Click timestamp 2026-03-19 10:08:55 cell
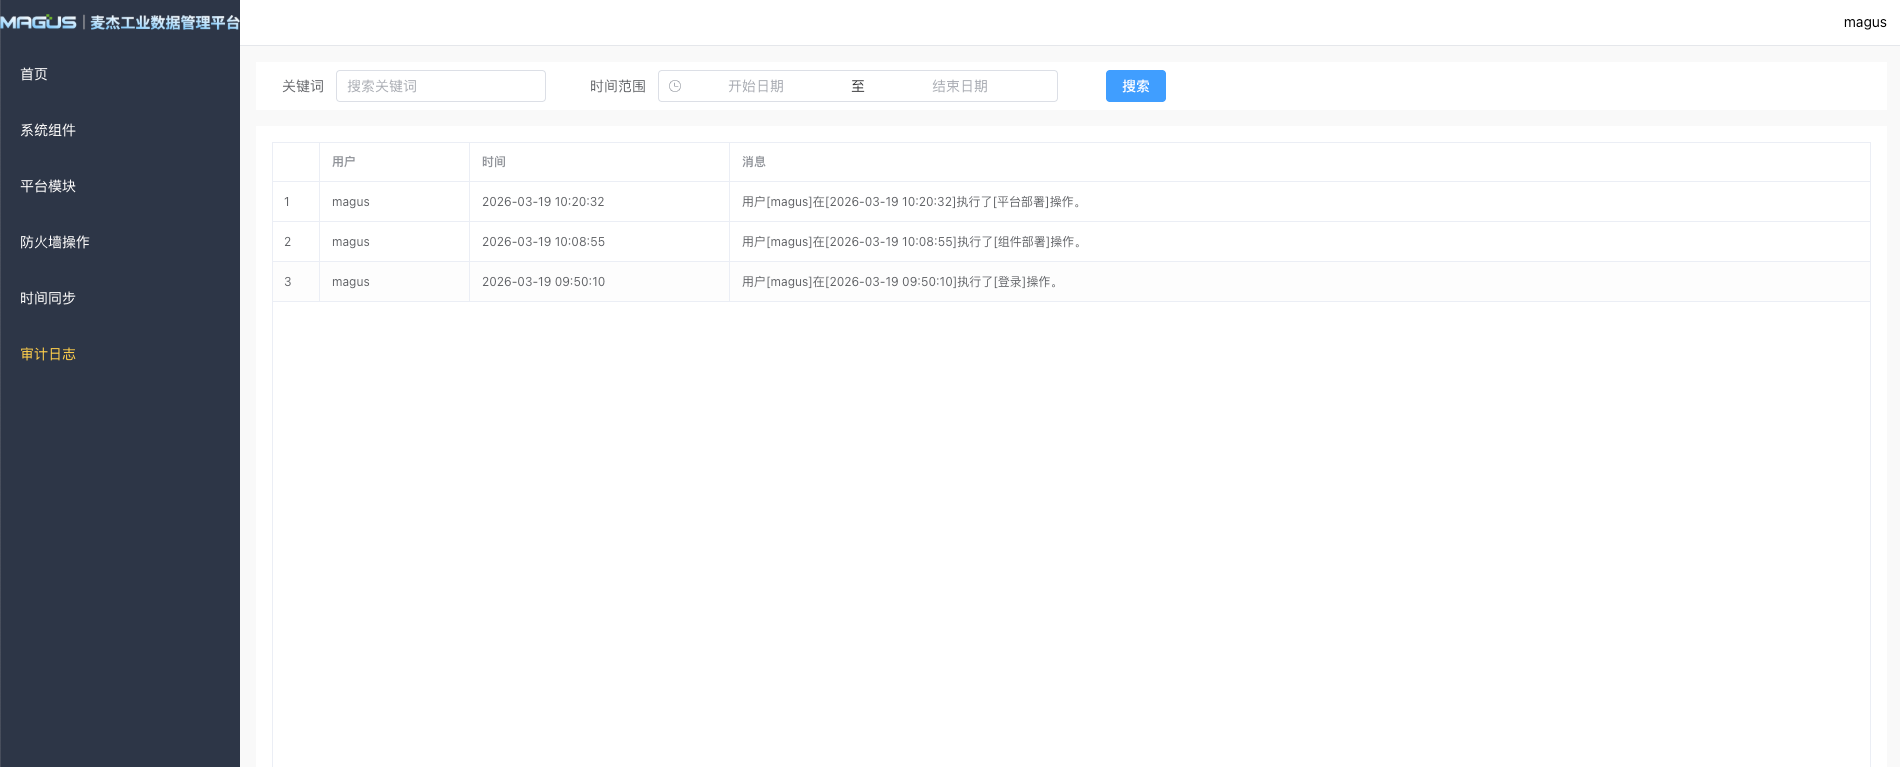This screenshot has height=767, width=1900. pos(543,242)
